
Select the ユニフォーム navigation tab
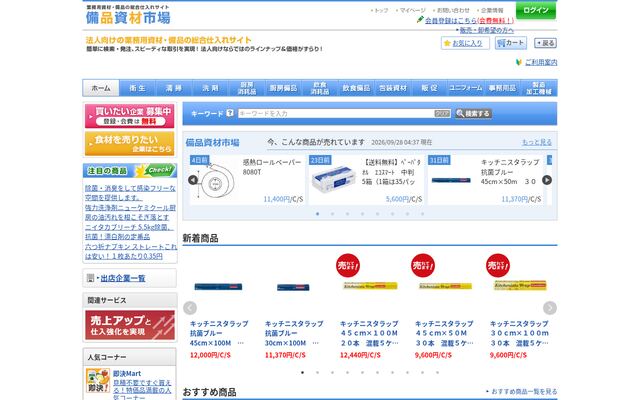point(466,88)
